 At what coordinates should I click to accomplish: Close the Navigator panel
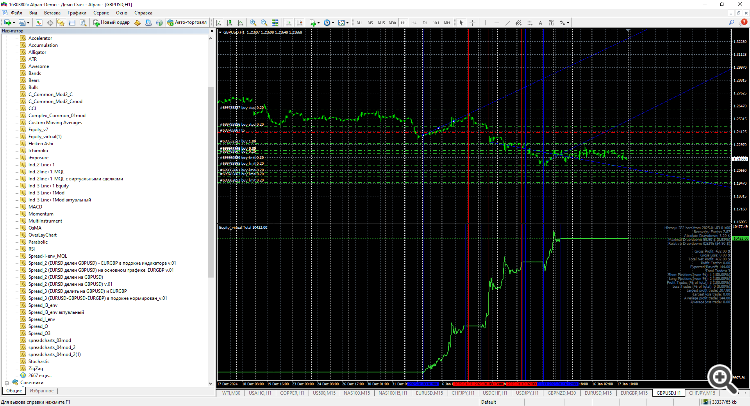pyautogui.click(x=211, y=31)
